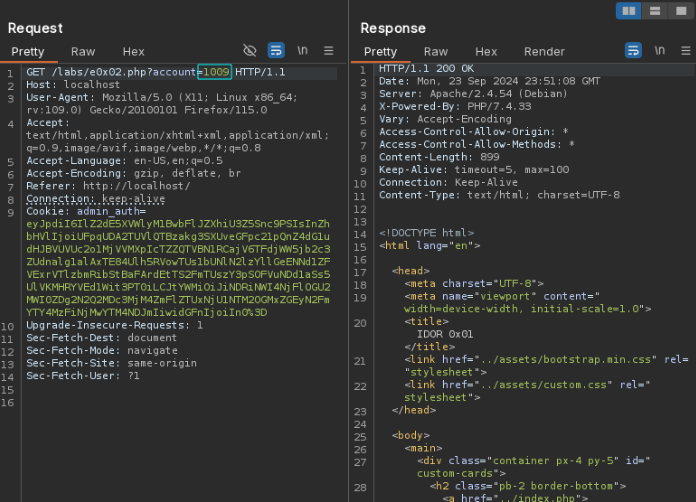Image resolution: width=696 pixels, height=502 pixels.
Task: Open the Response Render tab
Action: pyautogui.click(x=544, y=52)
